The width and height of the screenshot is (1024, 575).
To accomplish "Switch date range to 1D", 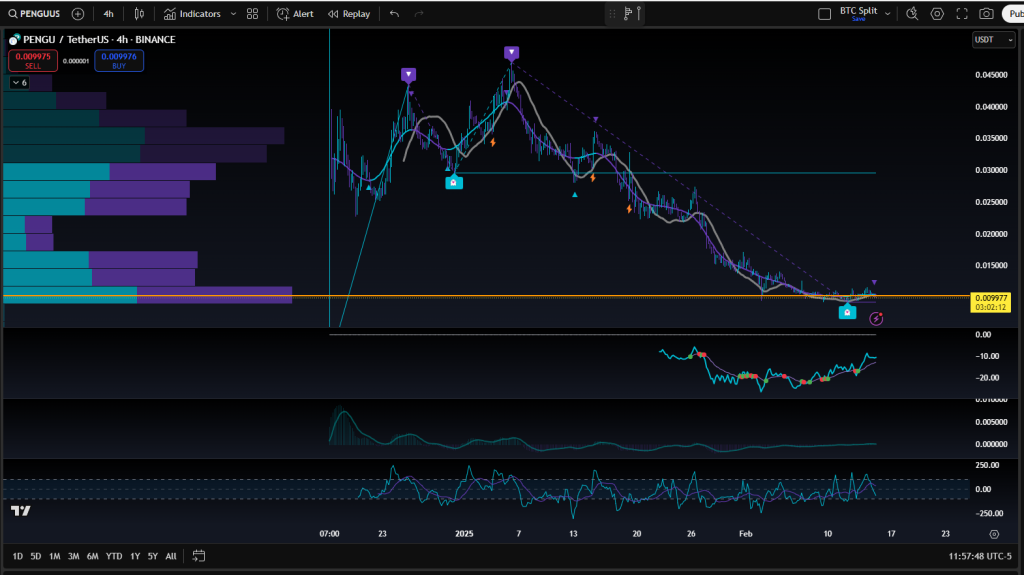I will click(x=18, y=556).
